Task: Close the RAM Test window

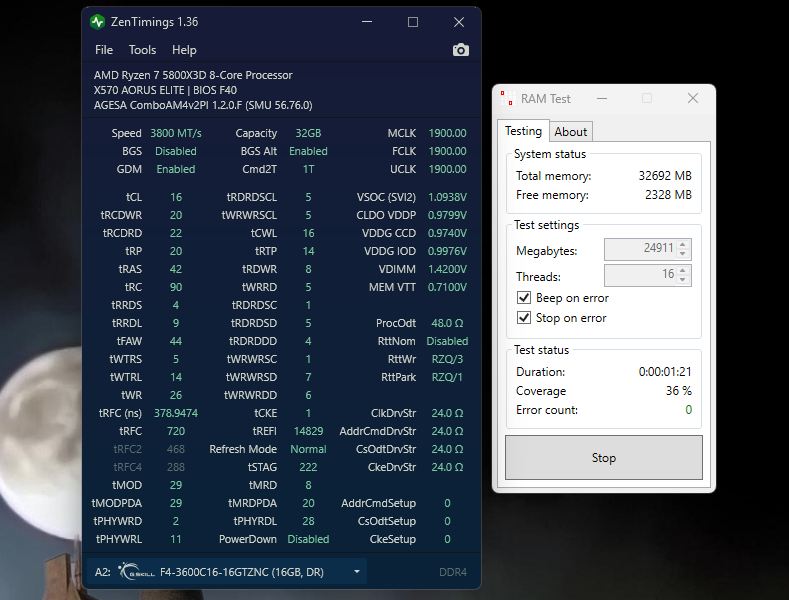Action: [x=693, y=98]
